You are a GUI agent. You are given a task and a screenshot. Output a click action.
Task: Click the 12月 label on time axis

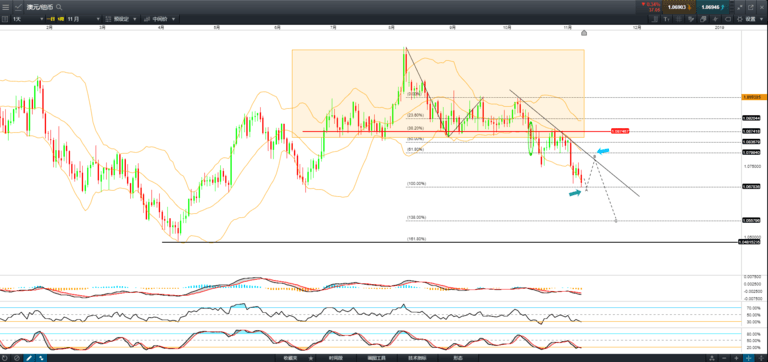coord(637,28)
